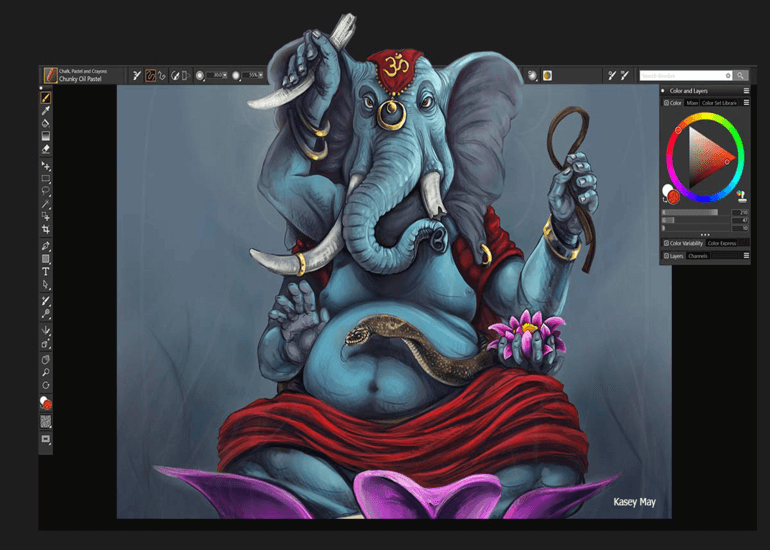This screenshot has width=770, height=550.
Task: Select the Magic Wand tool
Action: [46, 203]
